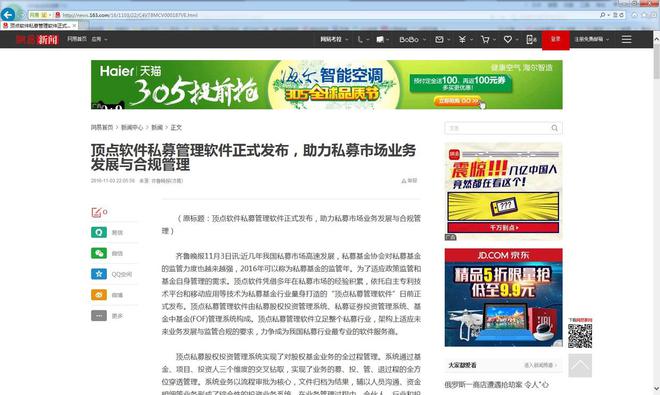This screenshot has width=660, height=395.
Task: Click the search icon in site search box
Action: 554,128
